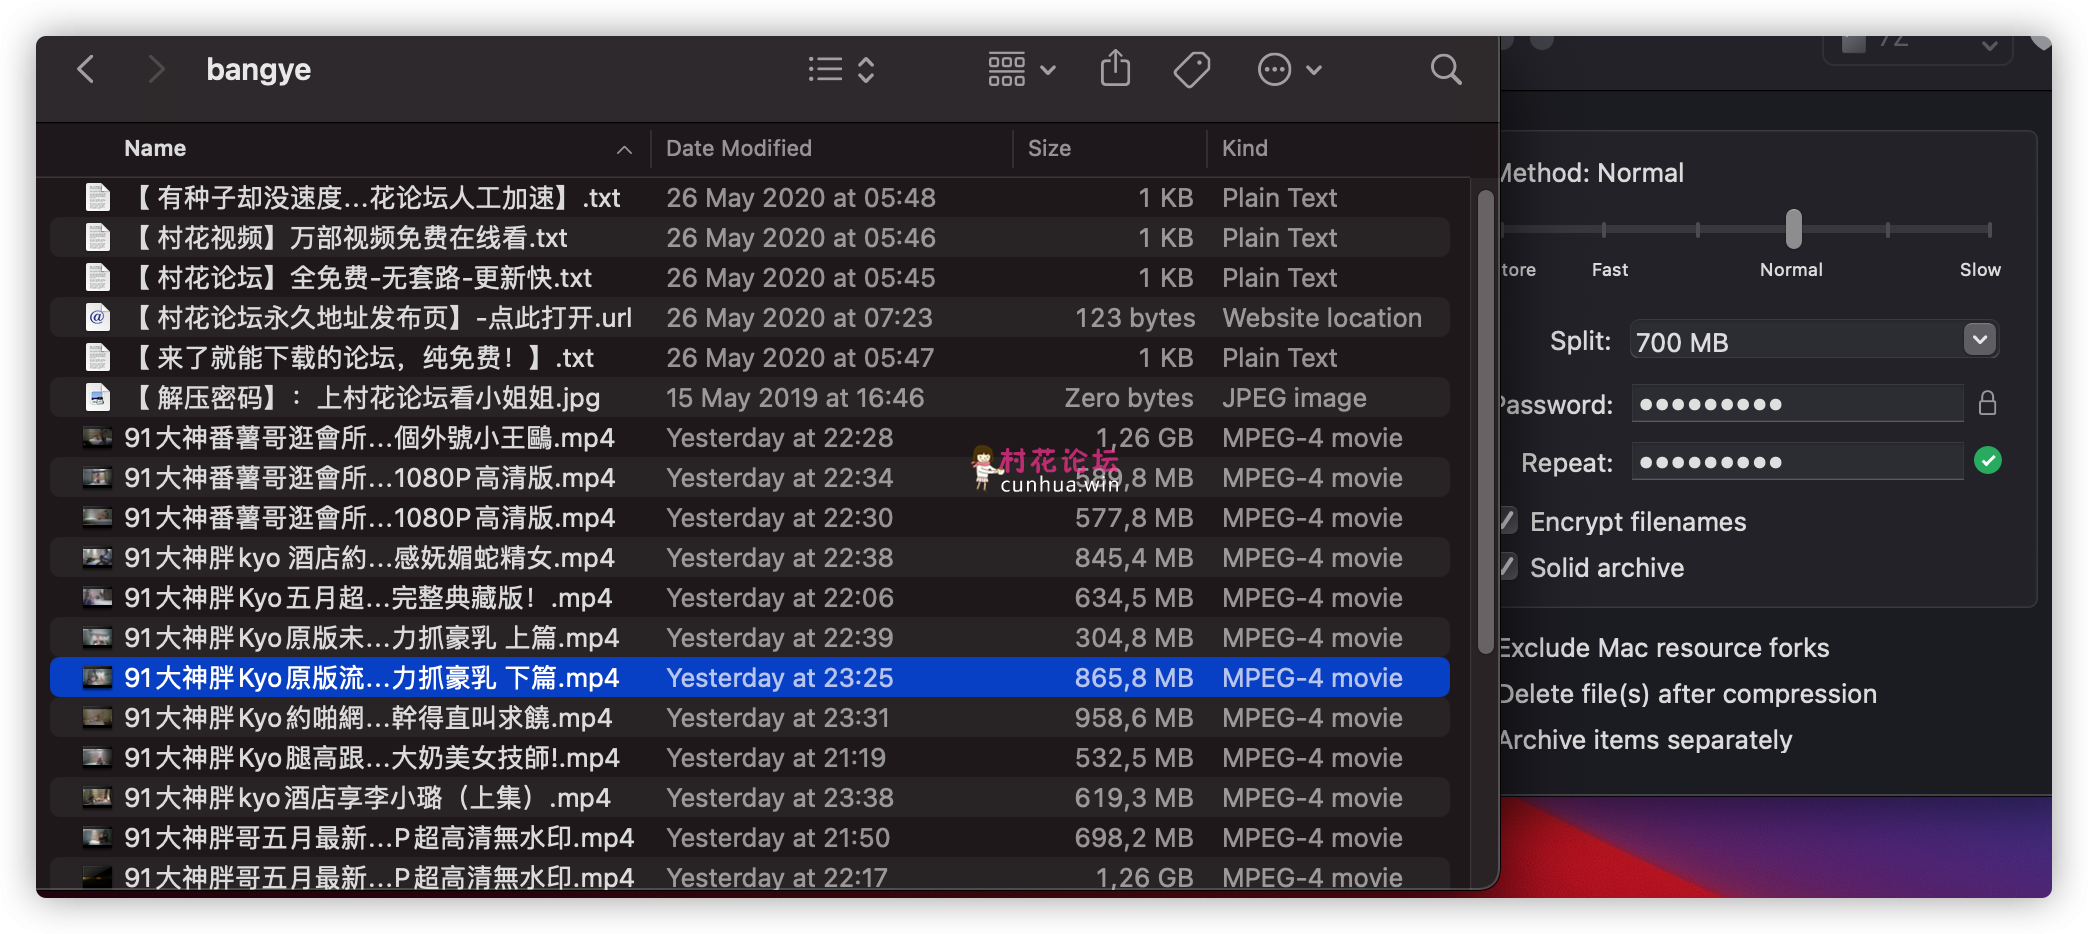Select the video icon for 力抓豪乳 下篇.mp4
Viewport: 2088px width, 934px height.
[97, 677]
